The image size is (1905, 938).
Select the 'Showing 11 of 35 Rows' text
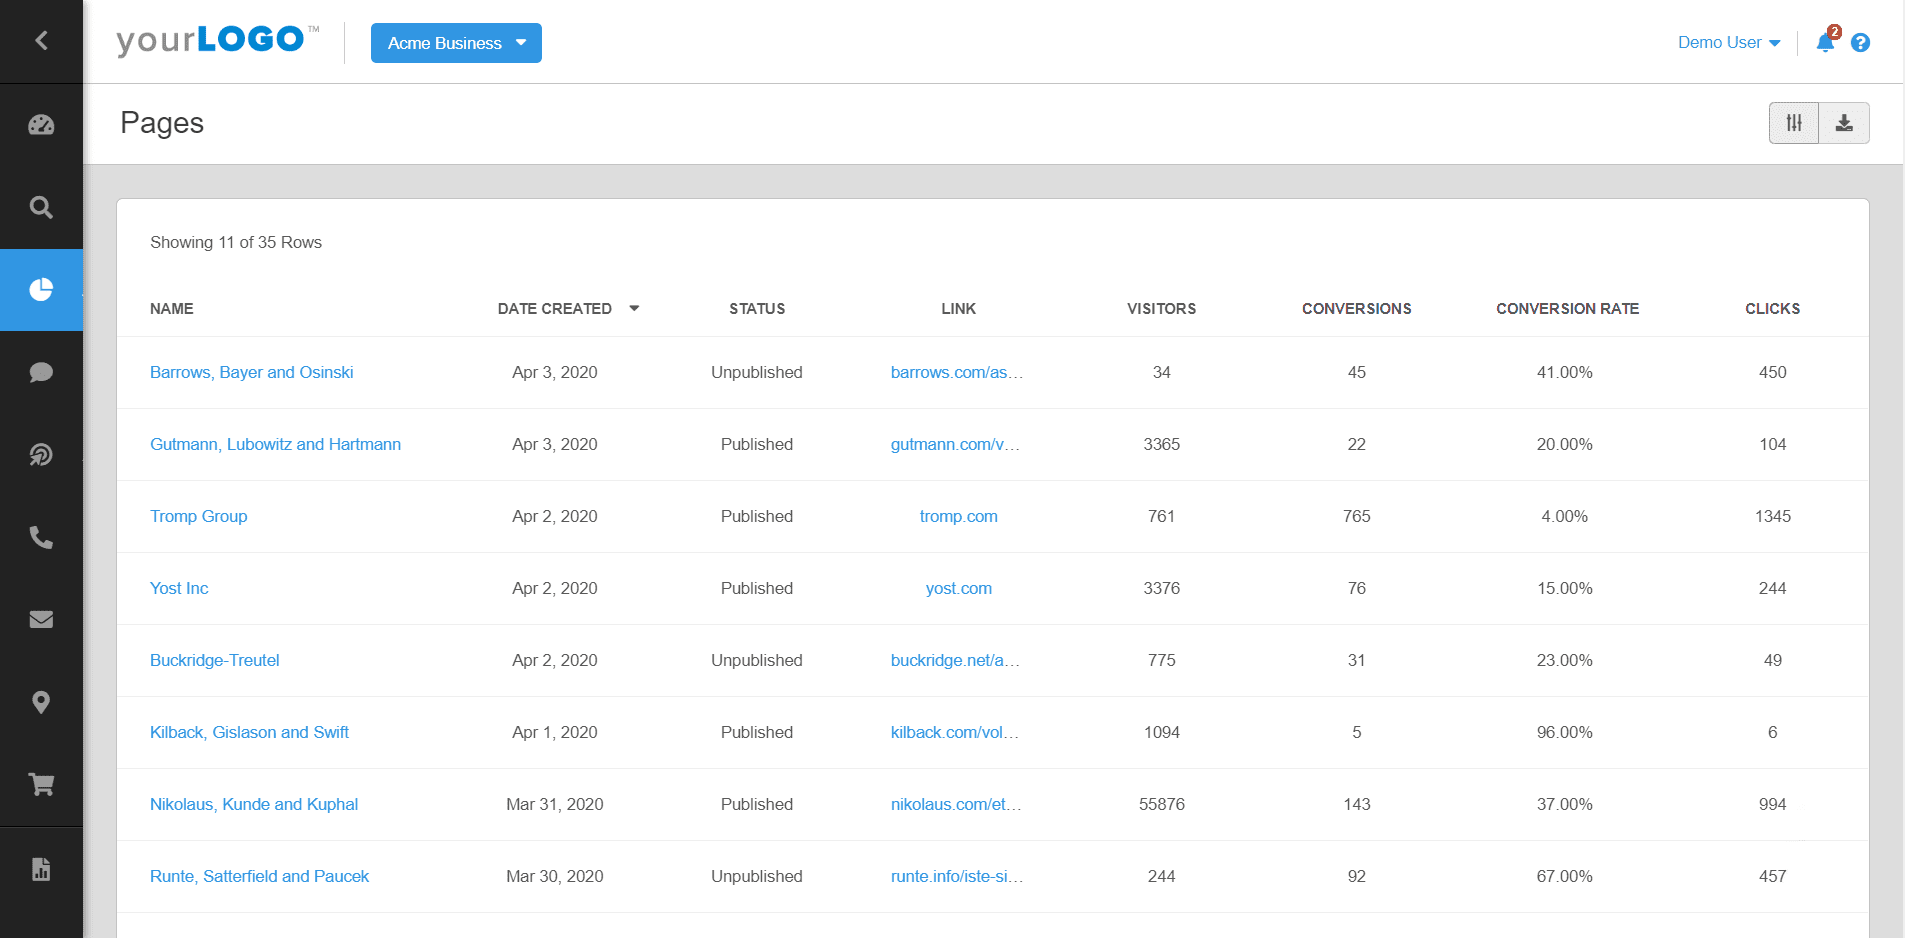[236, 242]
